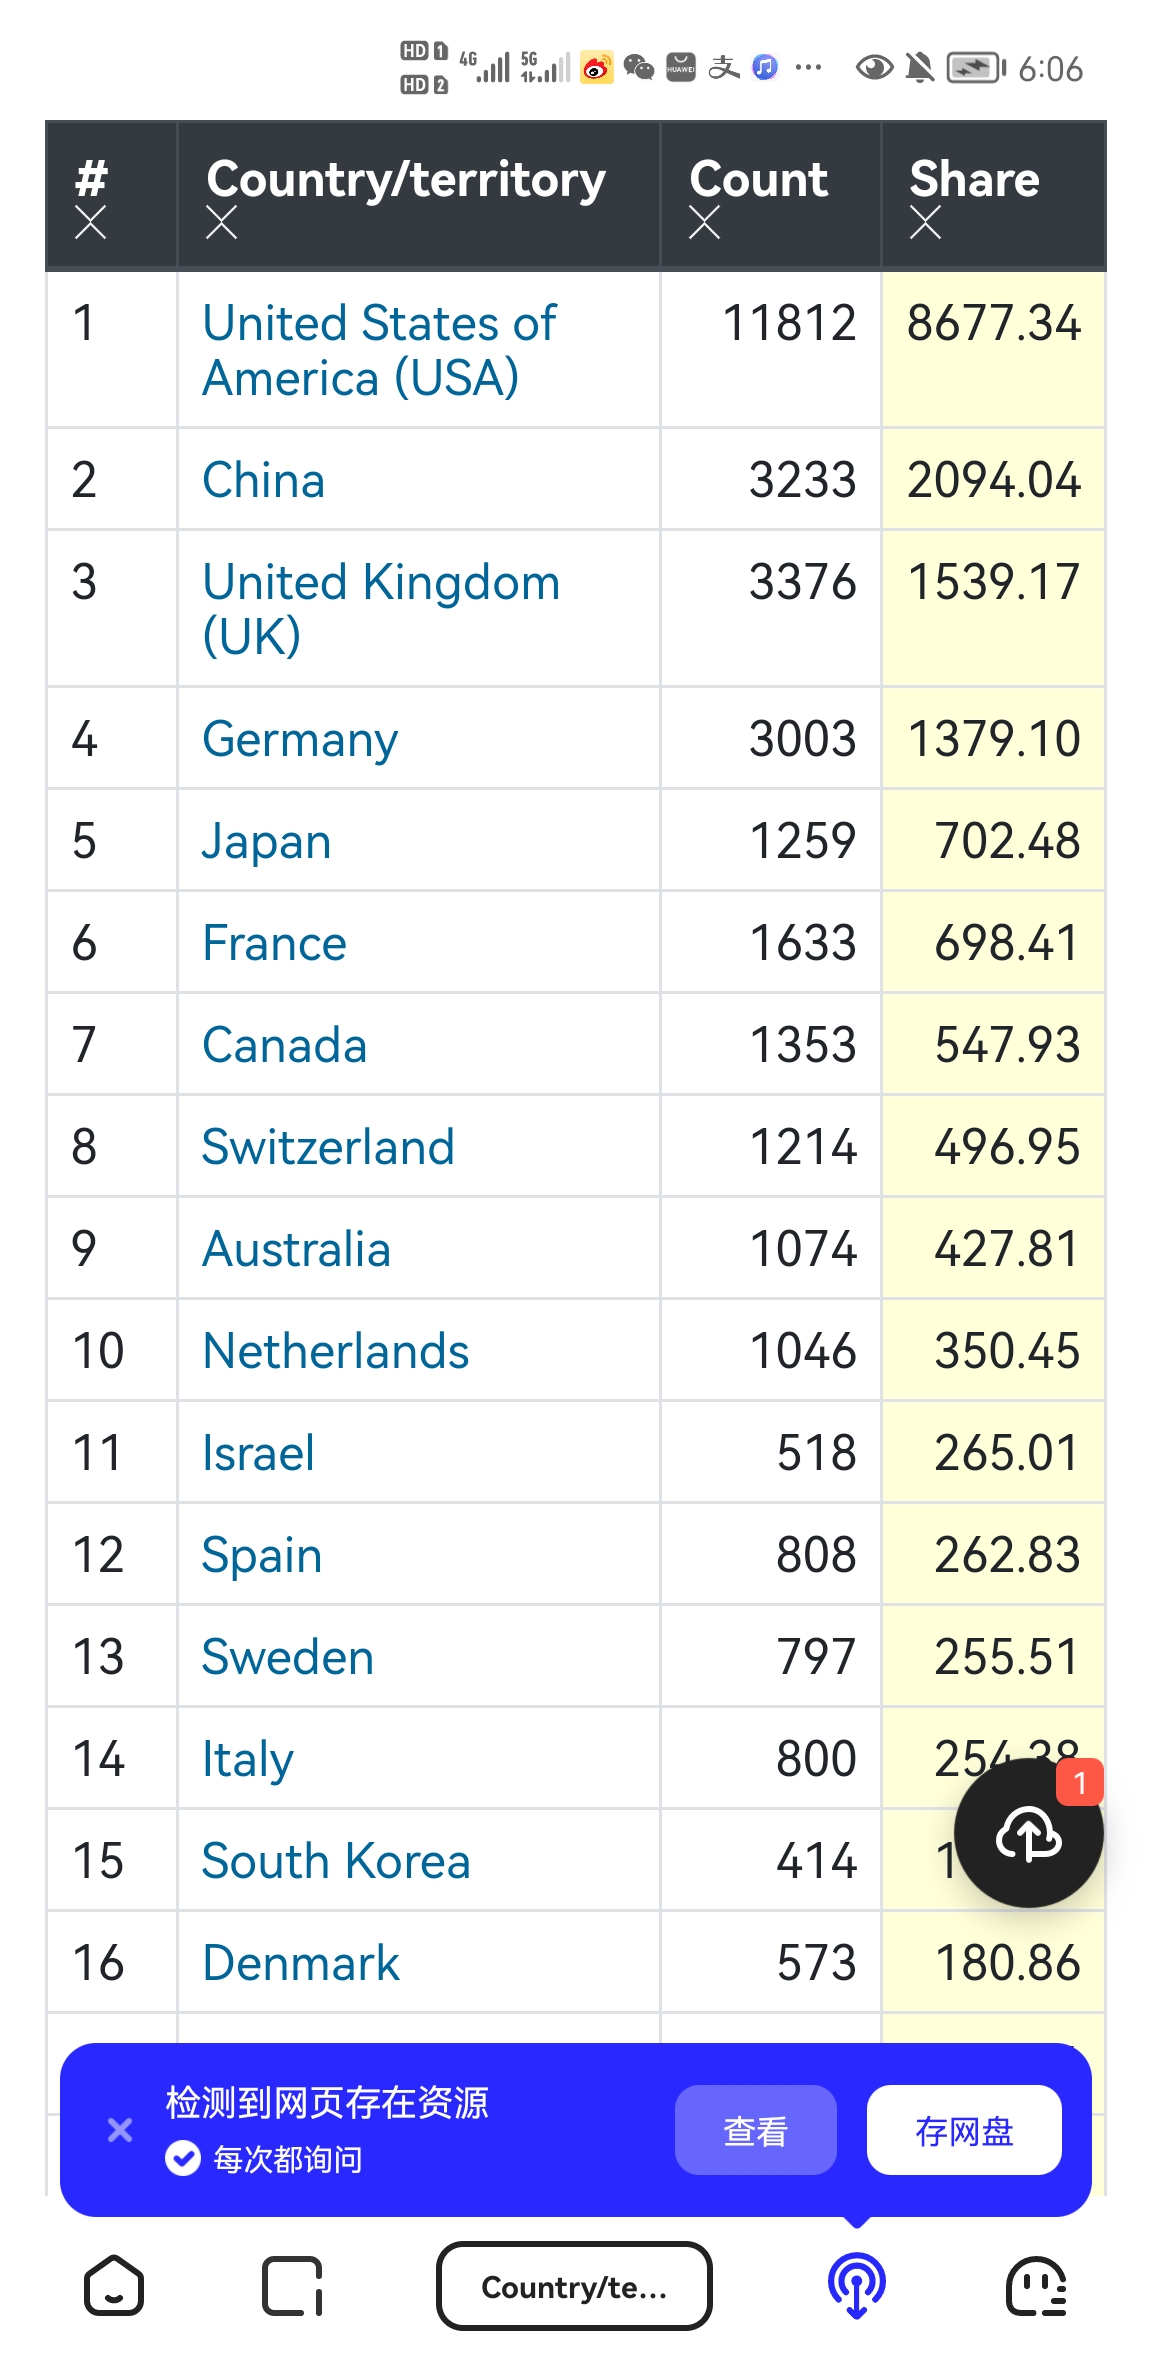
Task: Open the tabs switcher icon
Action: click(292, 2286)
